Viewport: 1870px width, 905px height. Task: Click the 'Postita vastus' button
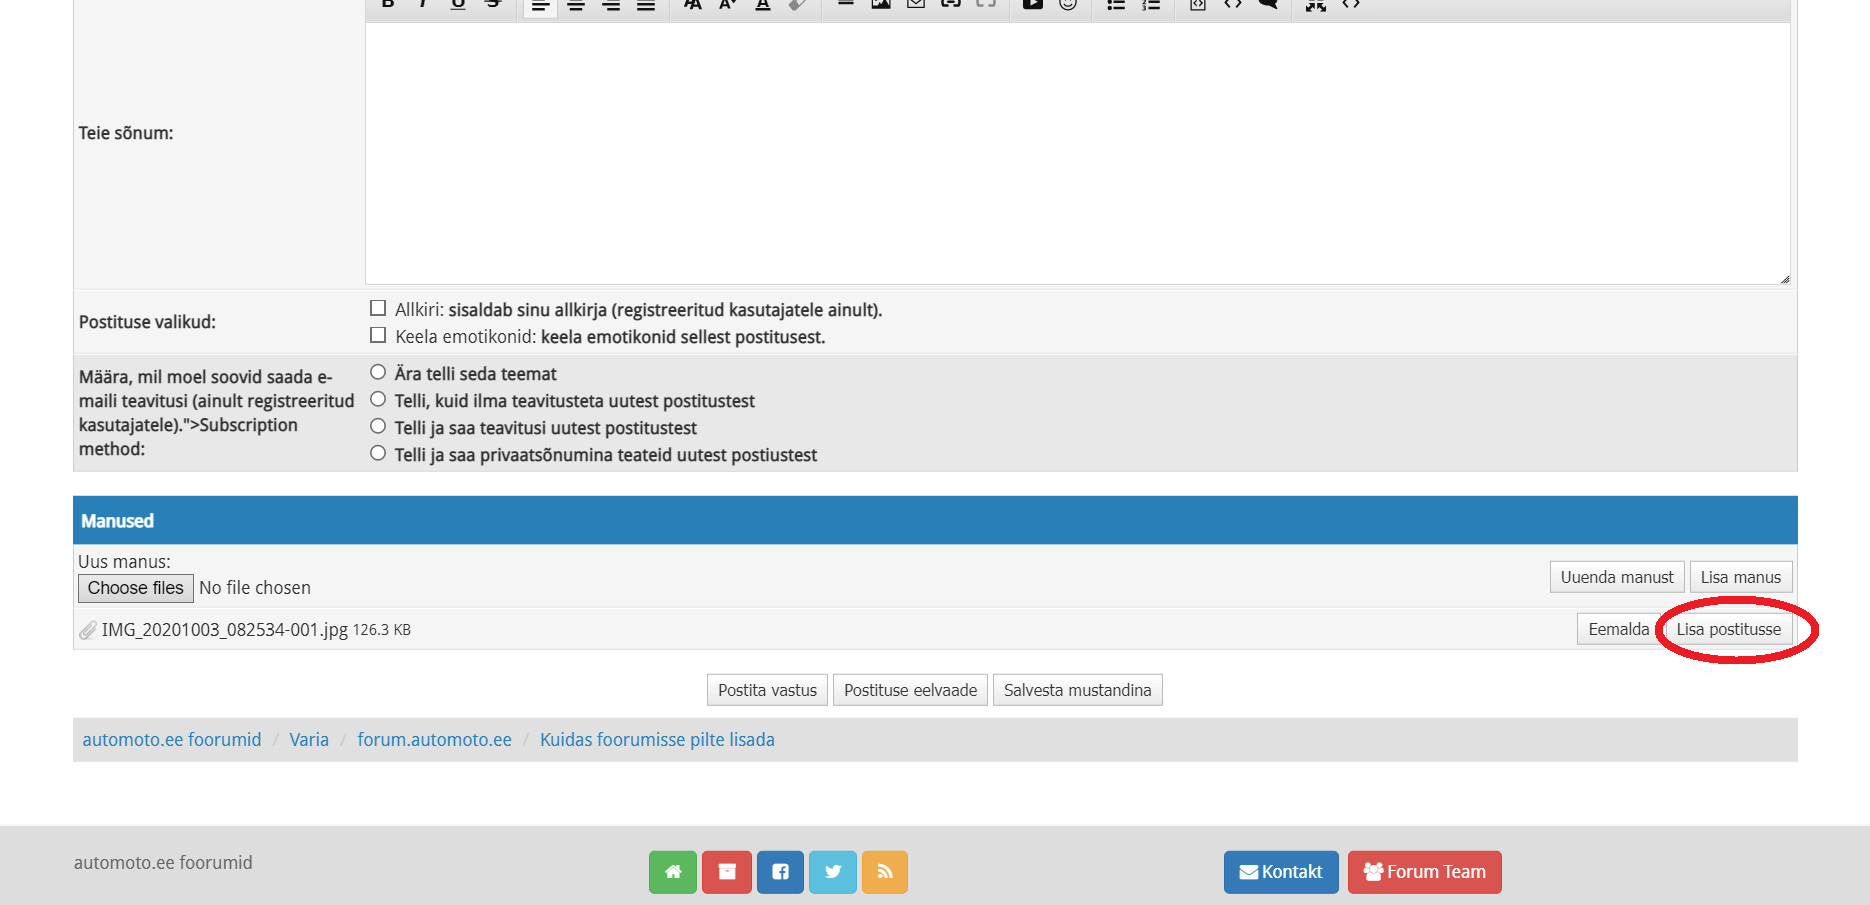[767, 690]
